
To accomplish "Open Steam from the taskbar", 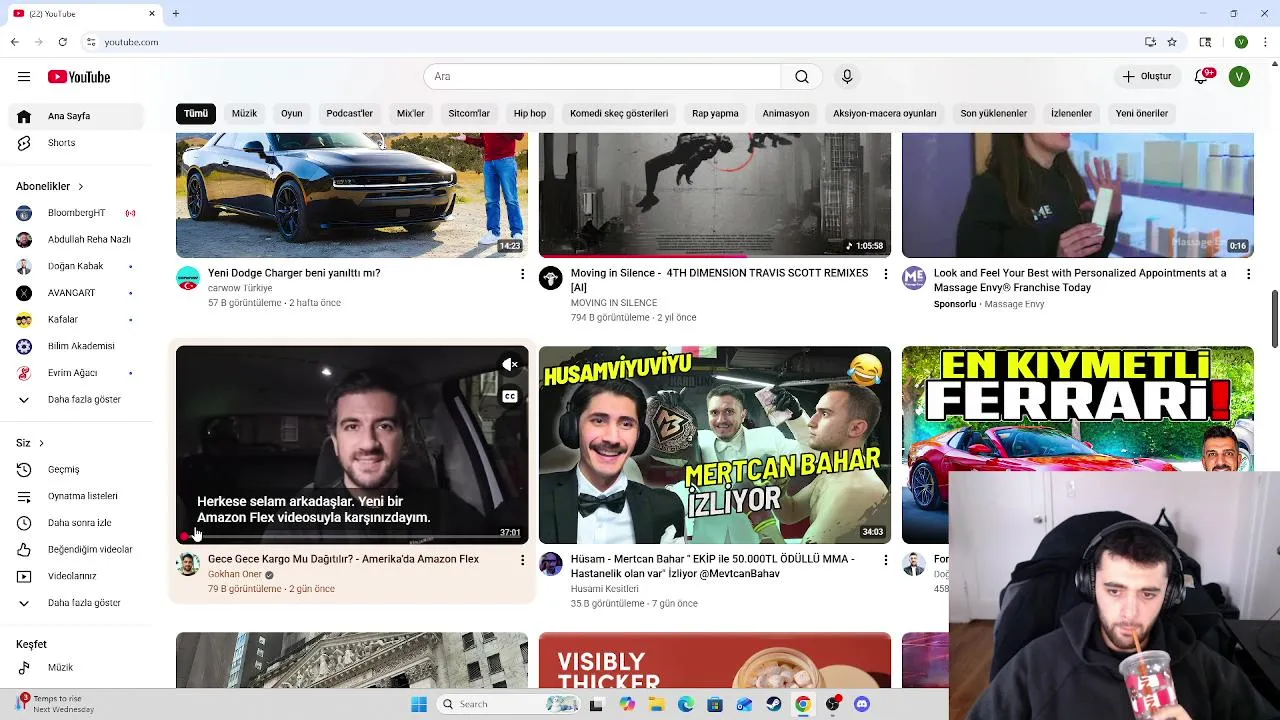I will [x=773, y=704].
